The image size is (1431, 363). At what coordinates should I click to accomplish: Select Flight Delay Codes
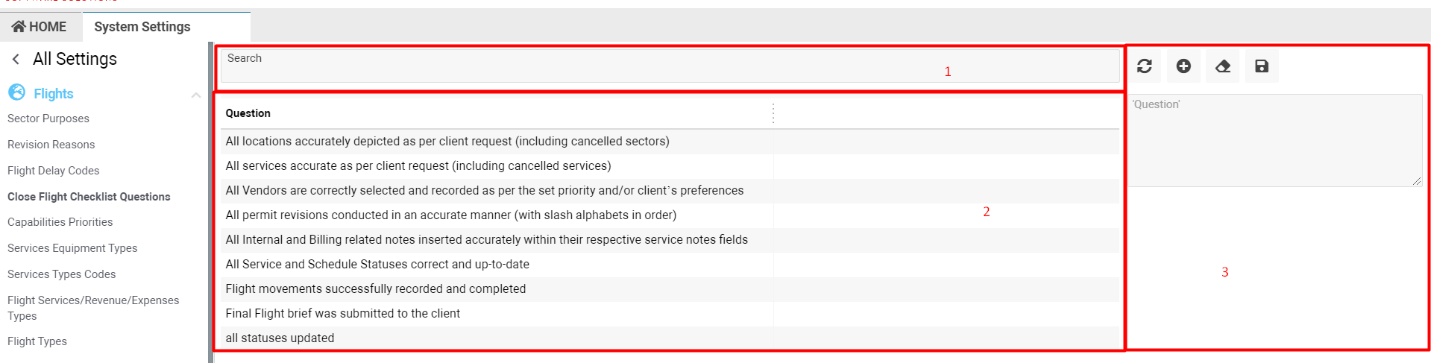(x=53, y=170)
